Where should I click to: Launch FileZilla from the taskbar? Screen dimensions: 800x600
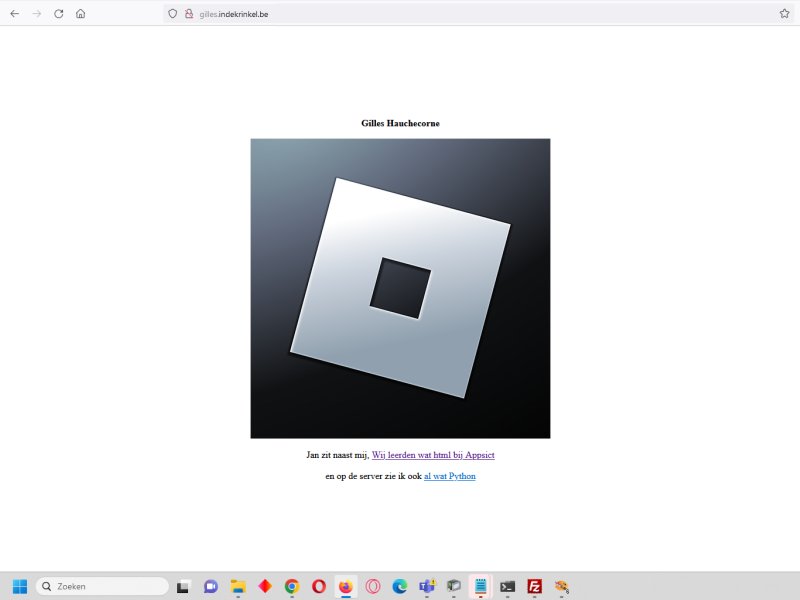pyautogui.click(x=535, y=586)
